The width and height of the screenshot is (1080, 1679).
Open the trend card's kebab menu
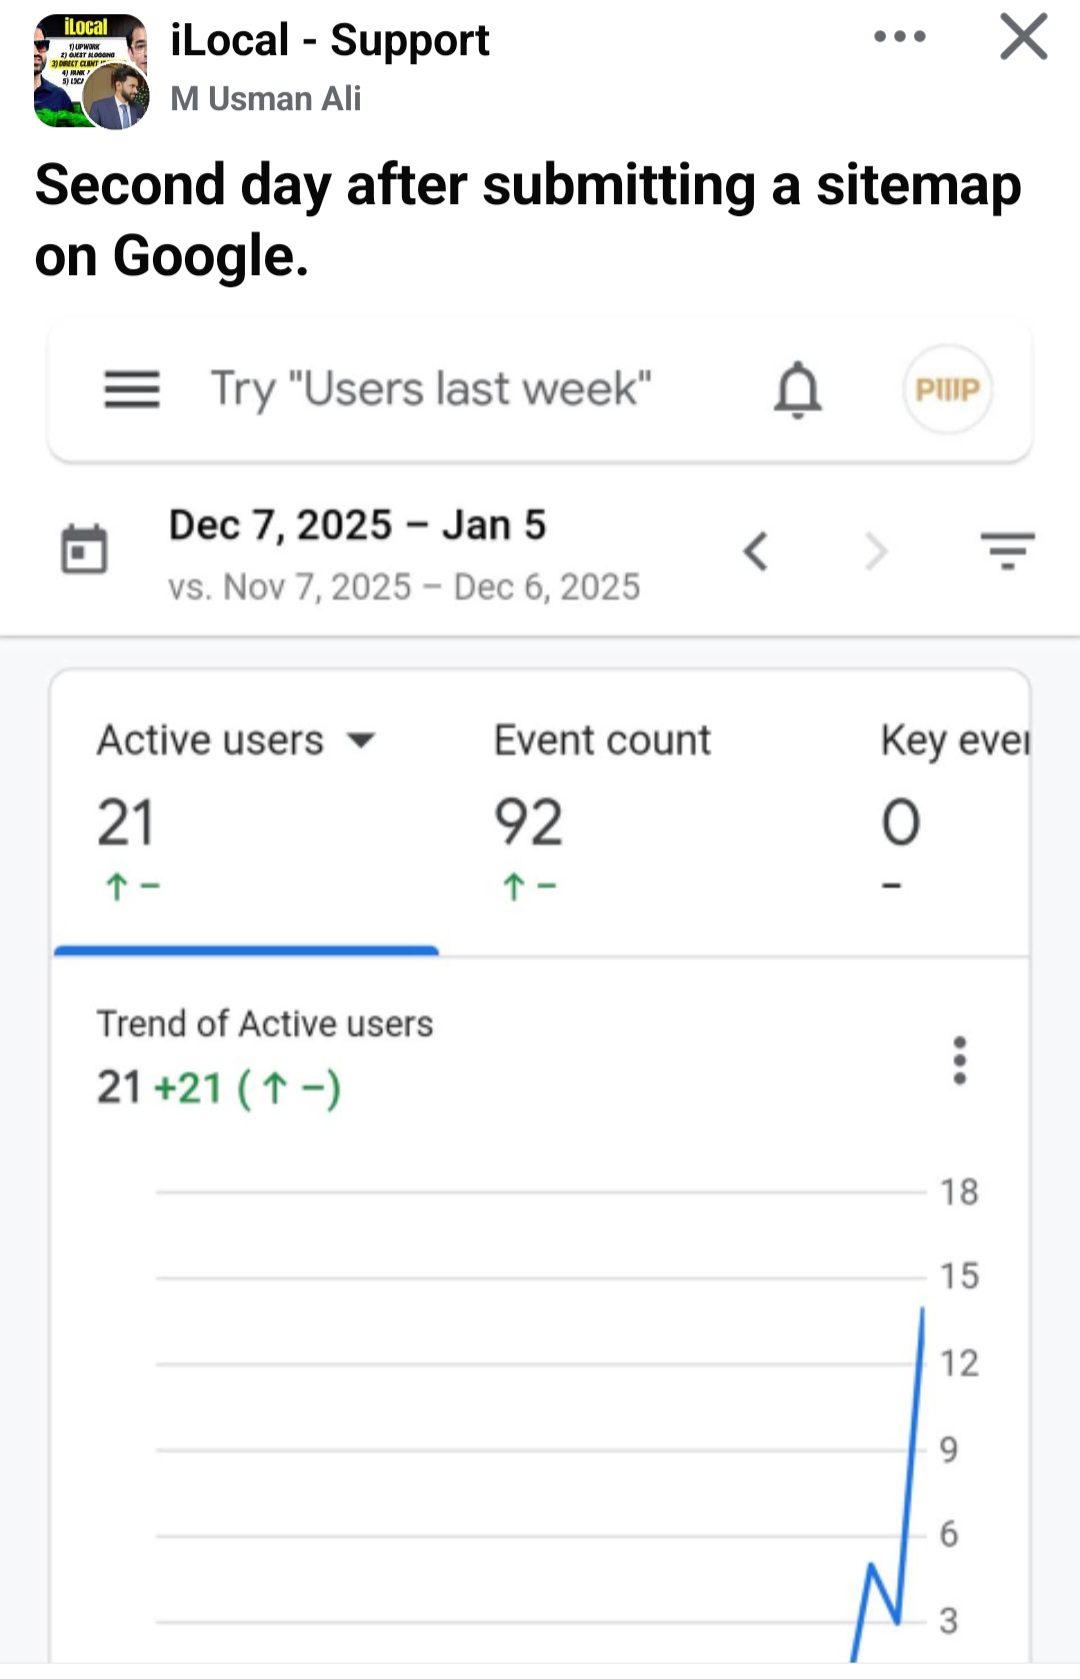[960, 1060]
